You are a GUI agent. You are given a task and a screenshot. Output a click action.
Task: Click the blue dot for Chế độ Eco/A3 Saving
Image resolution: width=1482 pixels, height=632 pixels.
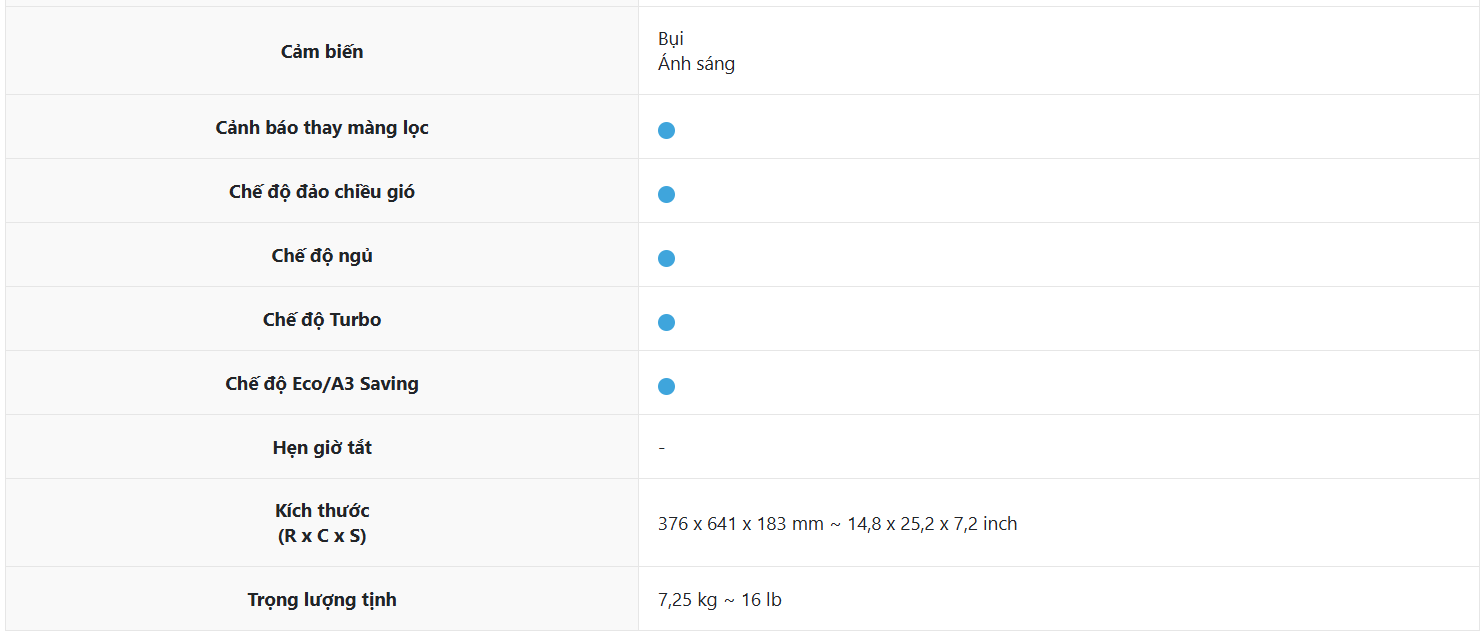(666, 386)
